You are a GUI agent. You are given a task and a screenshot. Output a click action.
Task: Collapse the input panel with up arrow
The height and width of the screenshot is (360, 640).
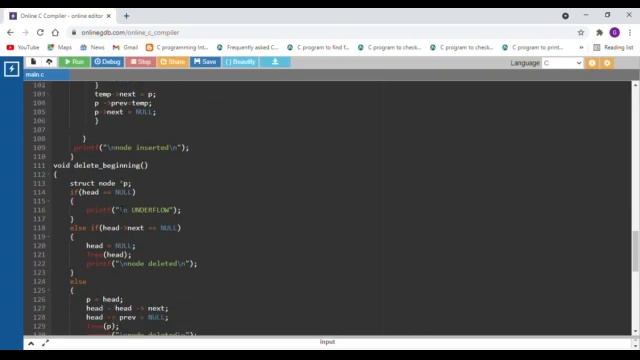click(31, 344)
